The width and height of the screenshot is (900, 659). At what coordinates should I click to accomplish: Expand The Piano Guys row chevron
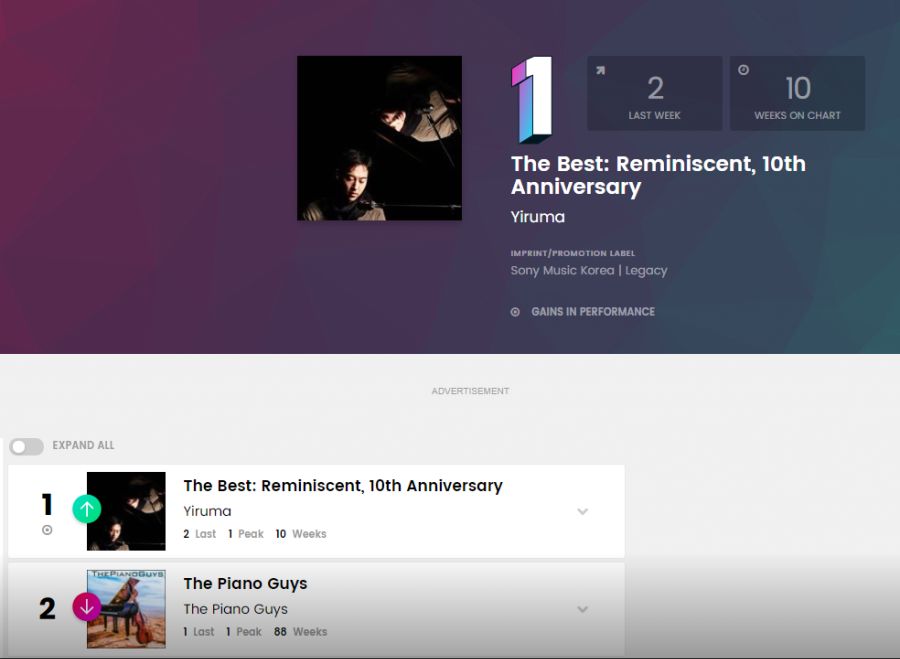582,609
